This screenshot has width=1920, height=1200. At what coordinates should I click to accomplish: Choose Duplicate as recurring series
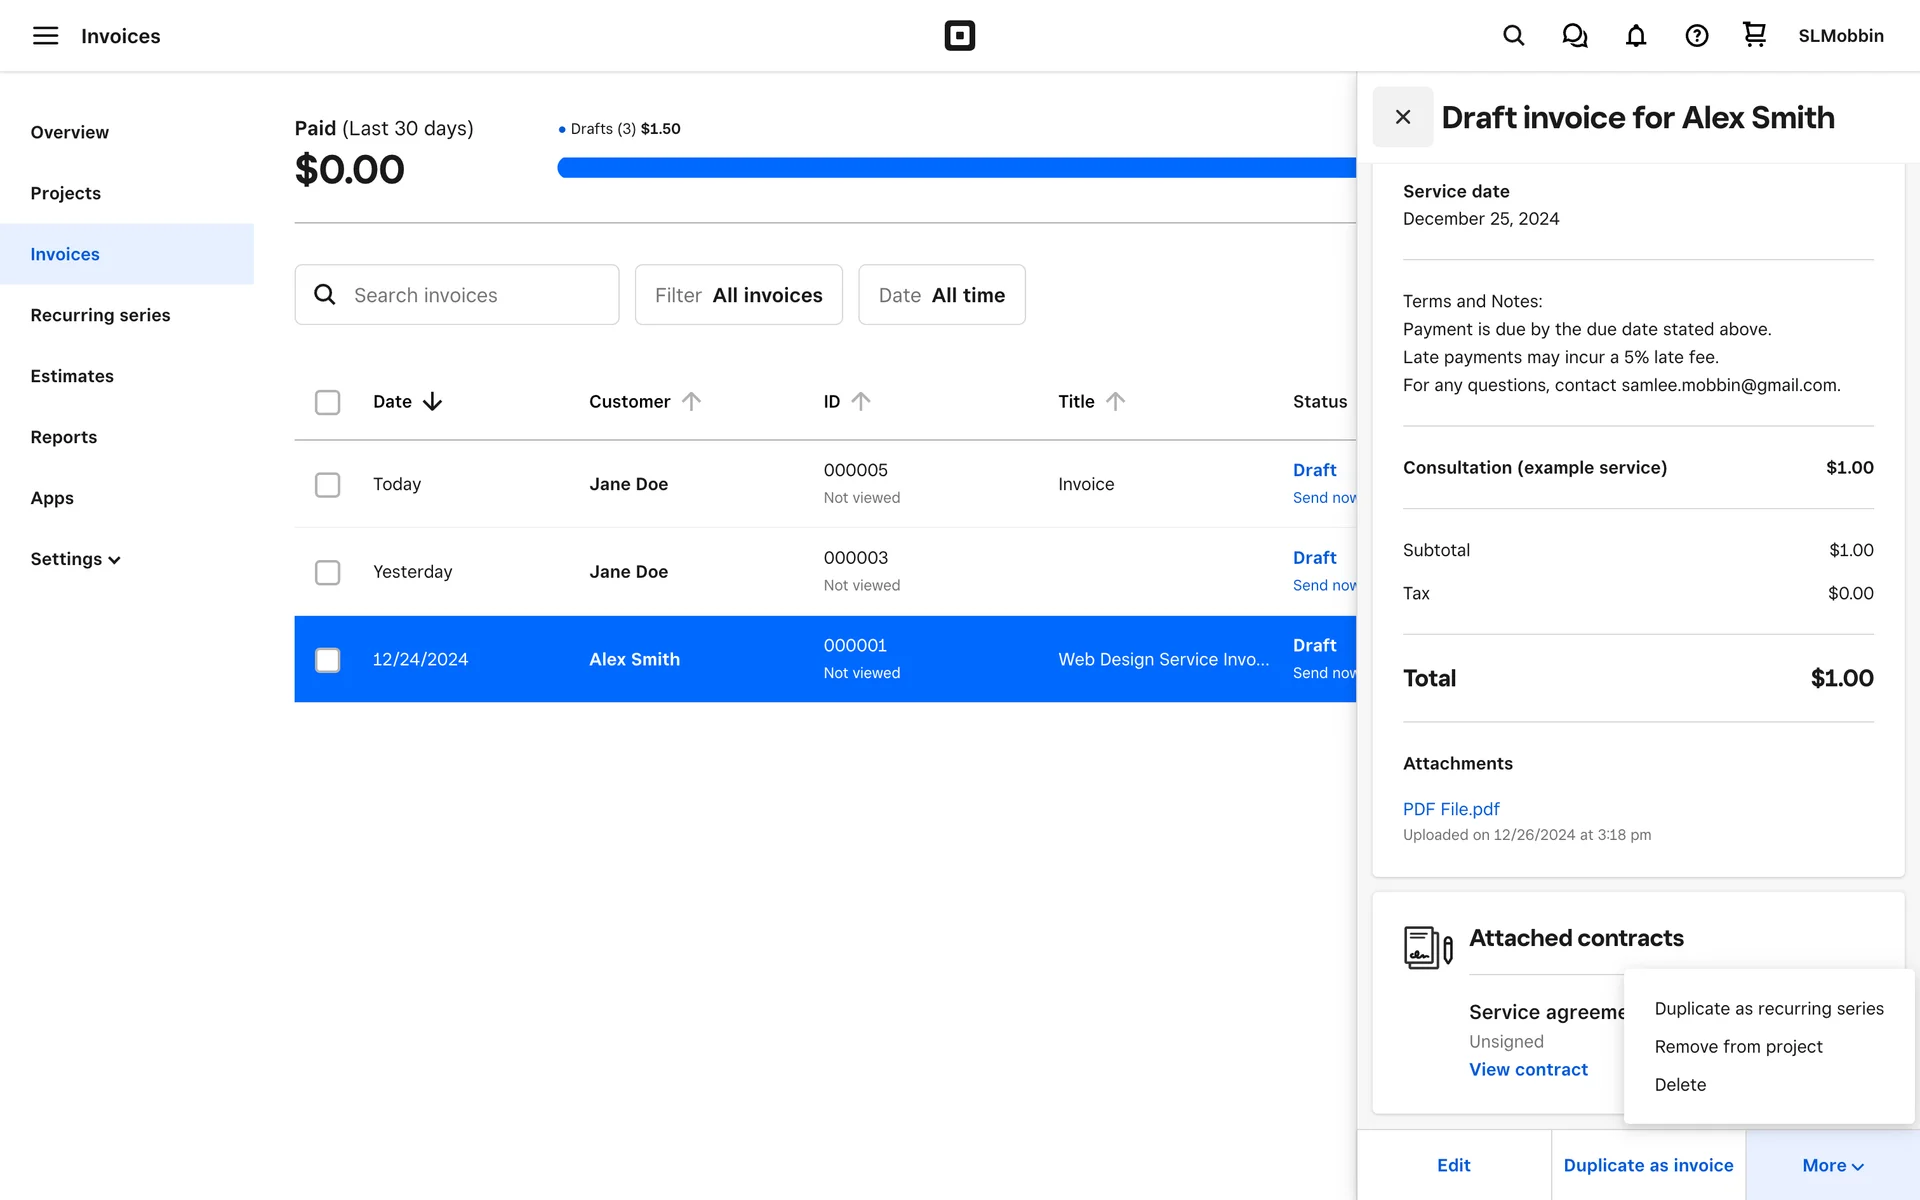[1768, 1008]
